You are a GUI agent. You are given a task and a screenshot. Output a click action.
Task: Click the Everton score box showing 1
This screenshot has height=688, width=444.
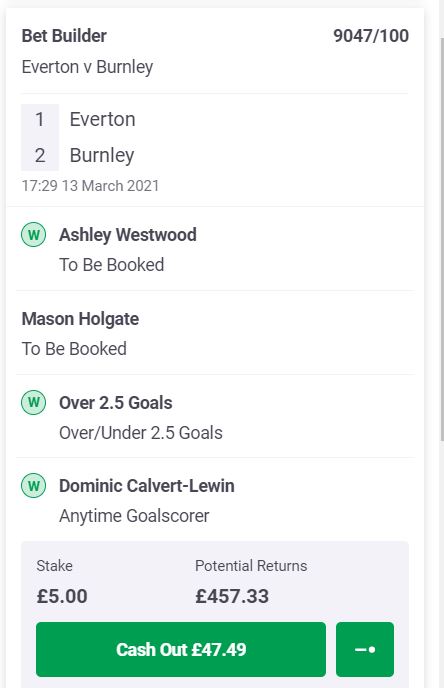40,119
